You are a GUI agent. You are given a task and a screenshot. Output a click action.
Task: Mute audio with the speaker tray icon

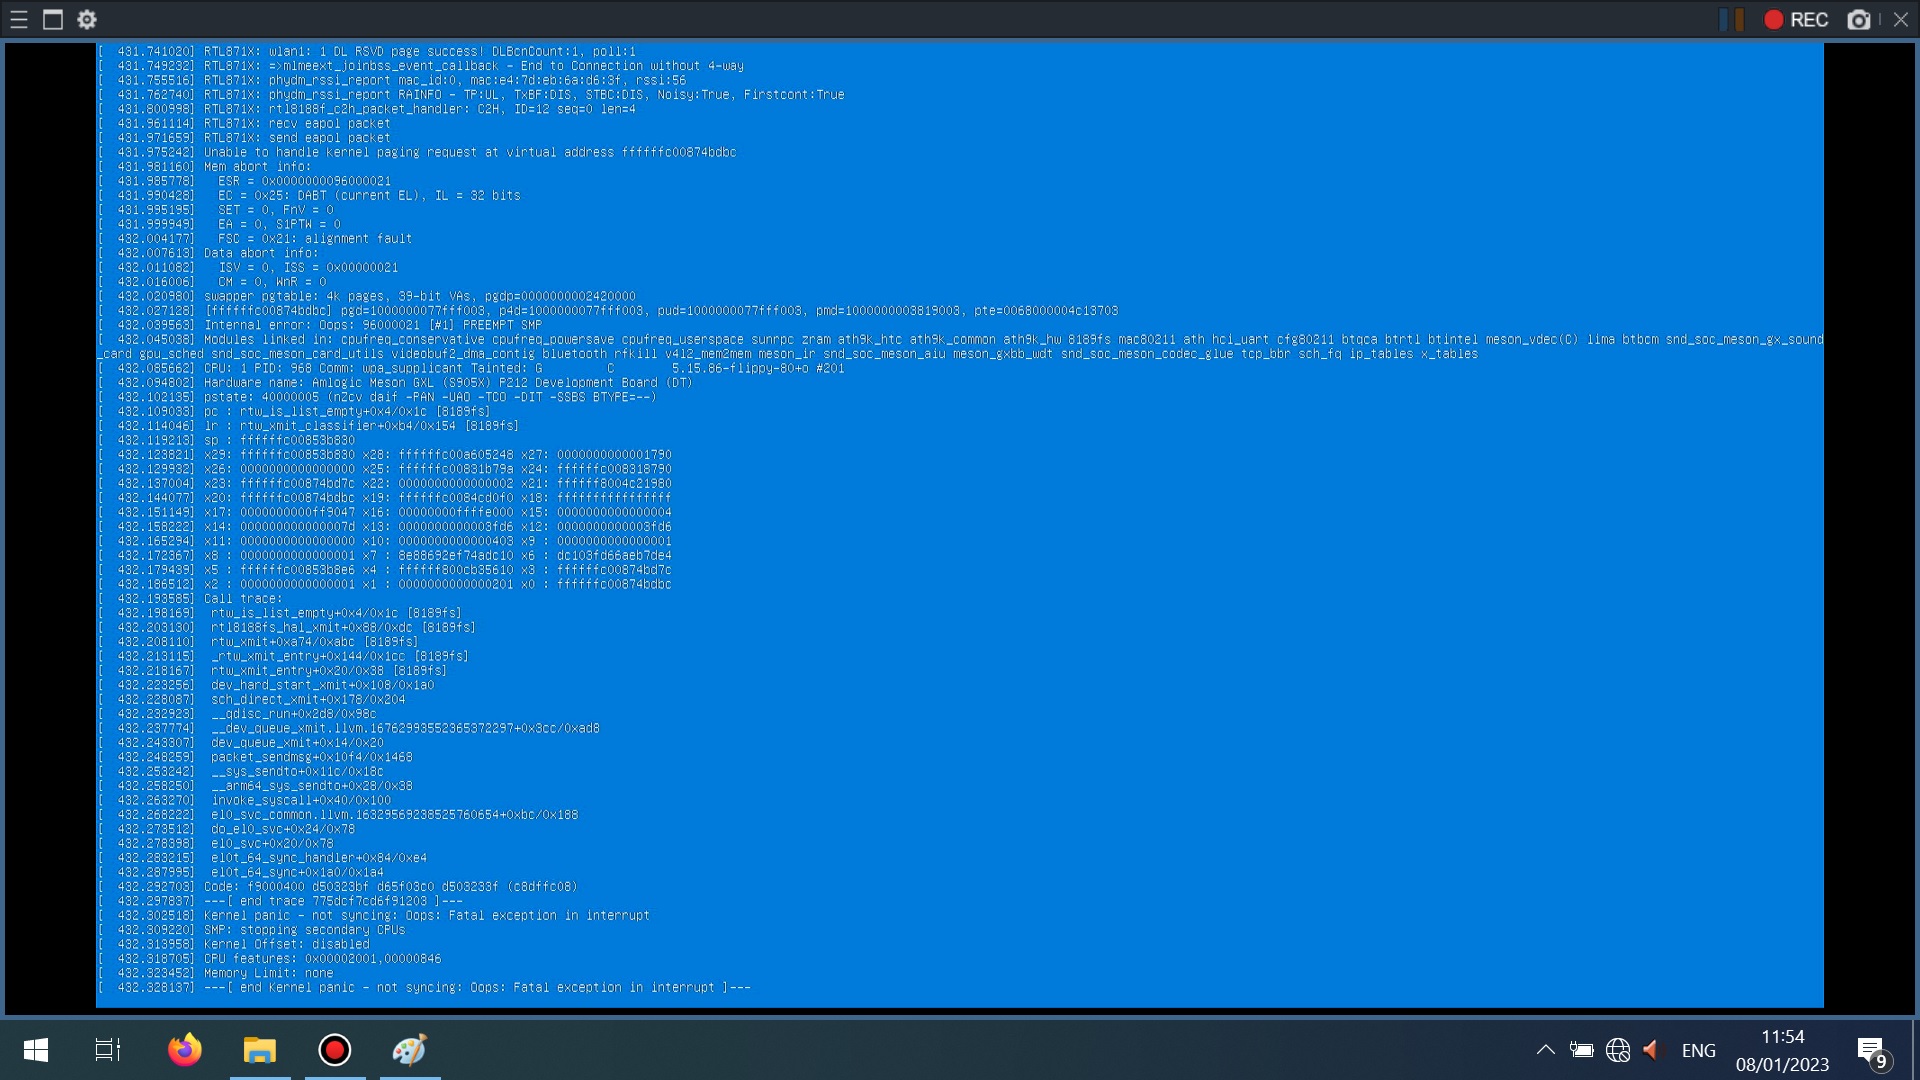click(x=1650, y=1050)
